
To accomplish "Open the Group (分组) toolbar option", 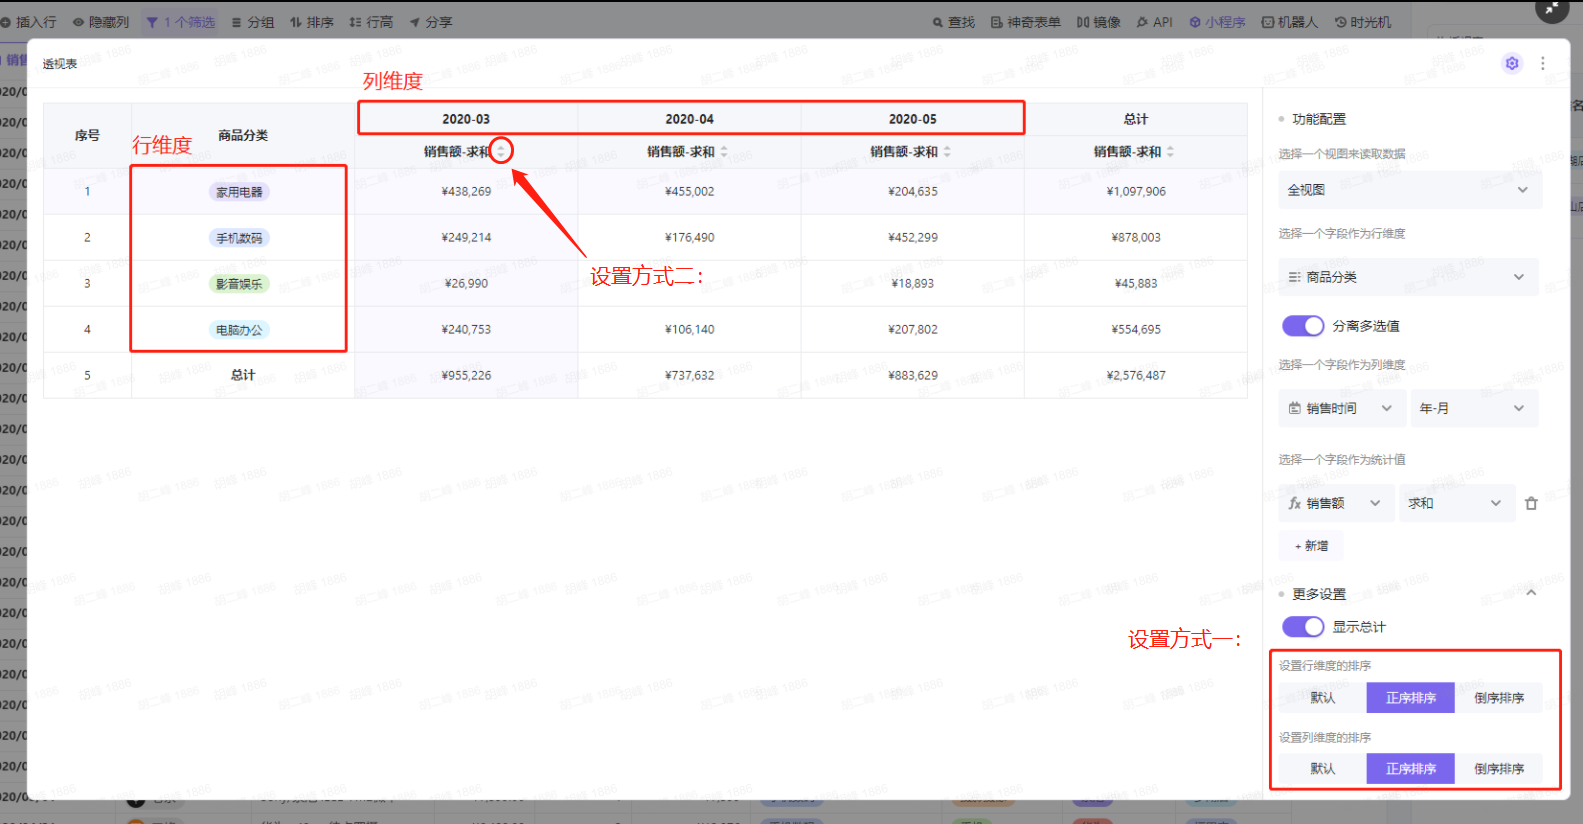I will coord(253,22).
